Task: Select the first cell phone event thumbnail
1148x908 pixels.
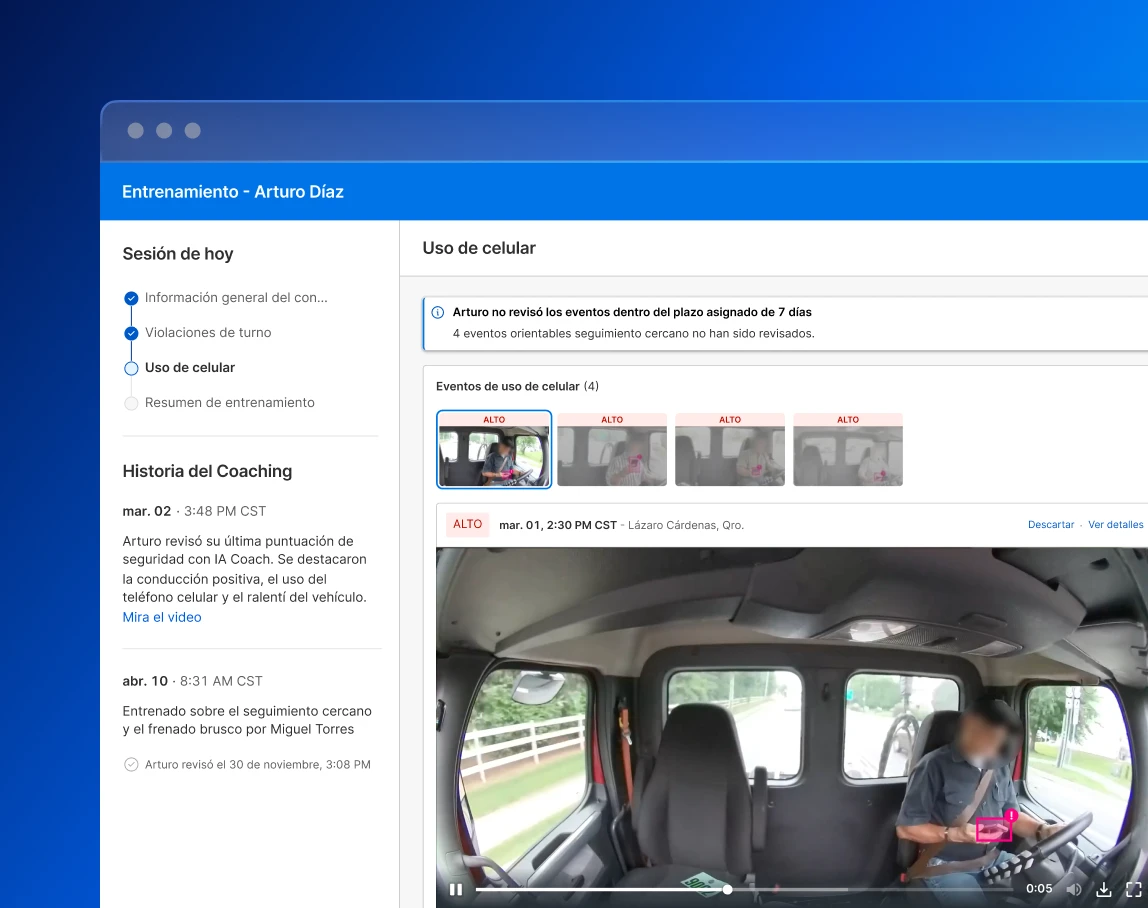Action: pyautogui.click(x=494, y=450)
